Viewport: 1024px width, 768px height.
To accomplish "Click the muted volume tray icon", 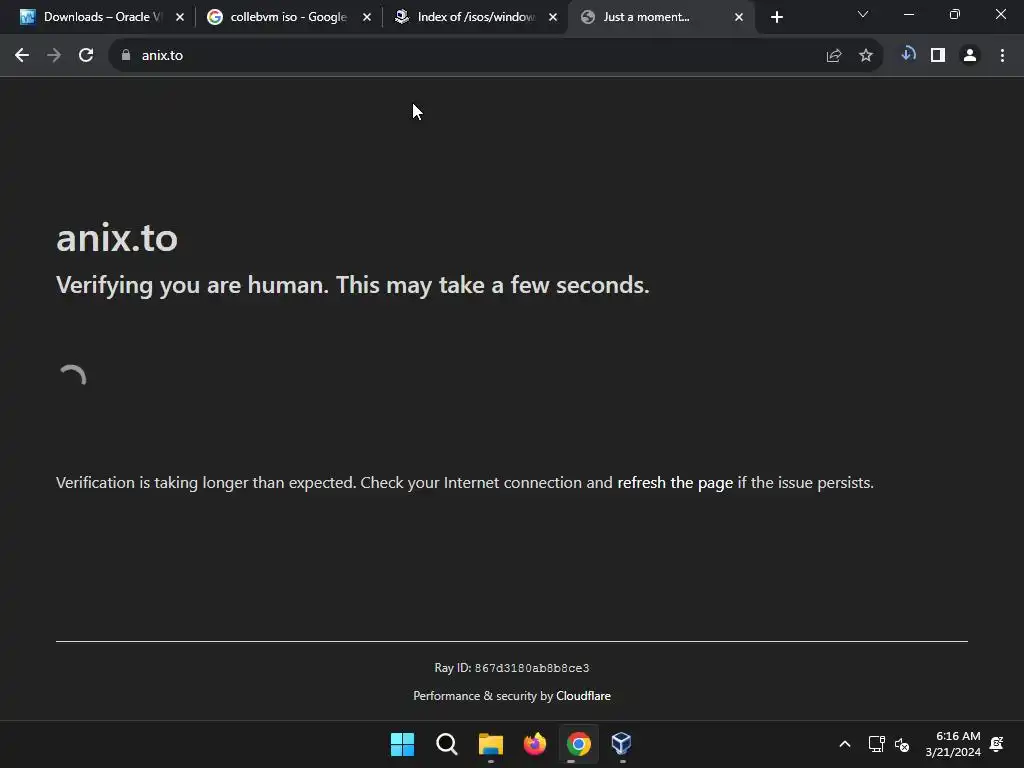I will pos(902,744).
